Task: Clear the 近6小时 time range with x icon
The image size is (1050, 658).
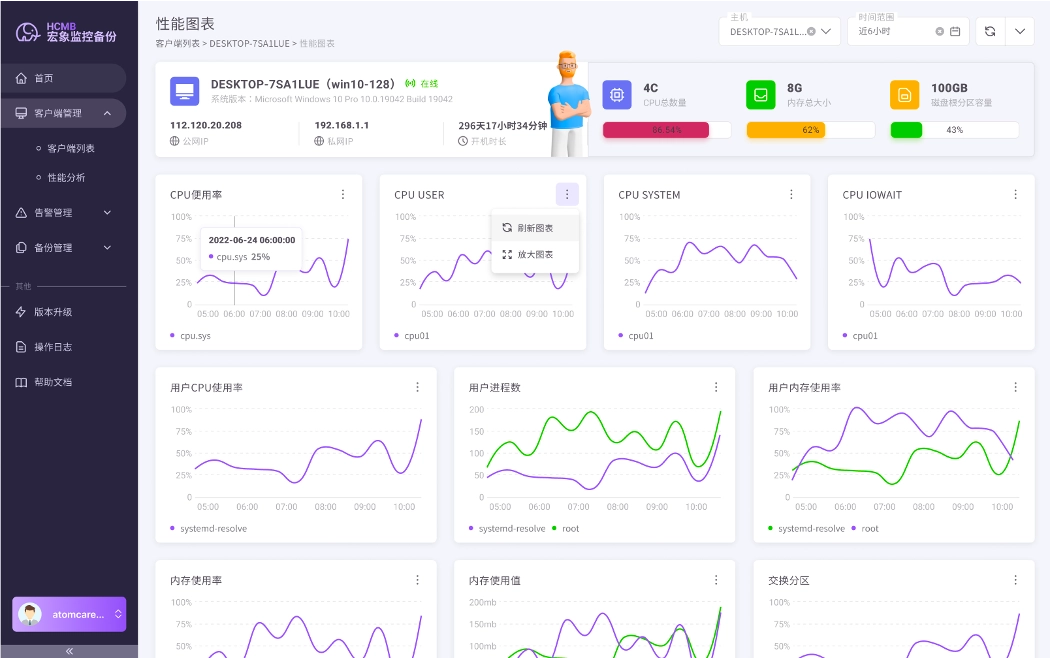Action: click(940, 31)
